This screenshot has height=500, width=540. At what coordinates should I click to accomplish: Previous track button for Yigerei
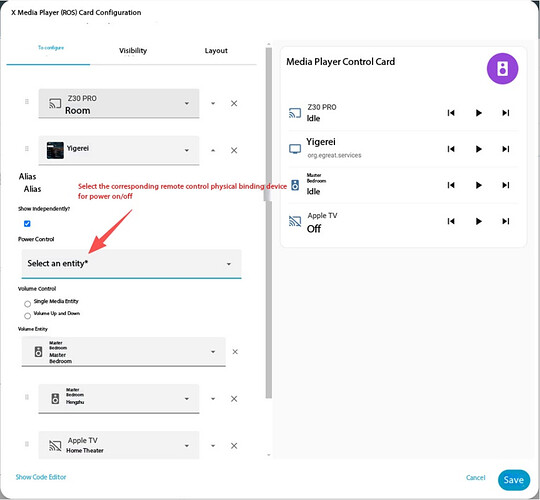click(451, 149)
